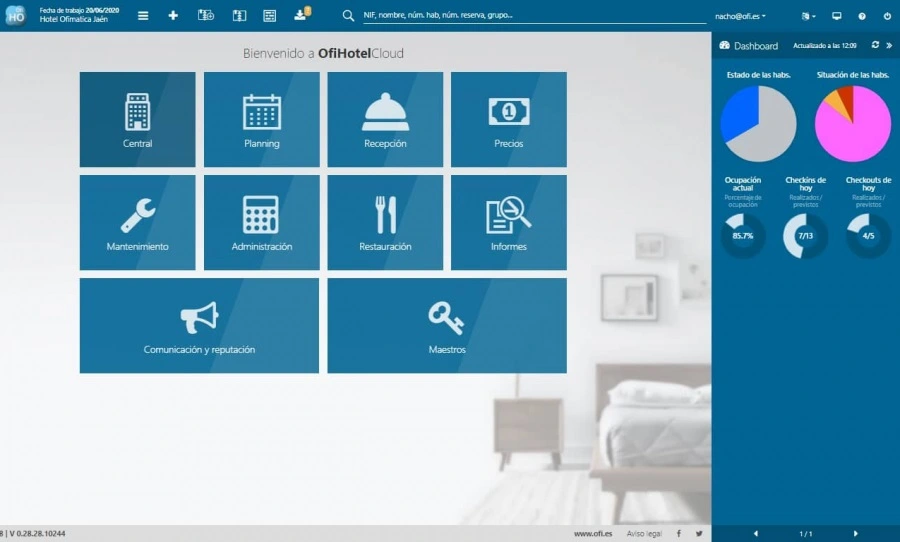The height and width of the screenshot is (542, 900).
Task: Open the Central module tile
Action: (138, 119)
